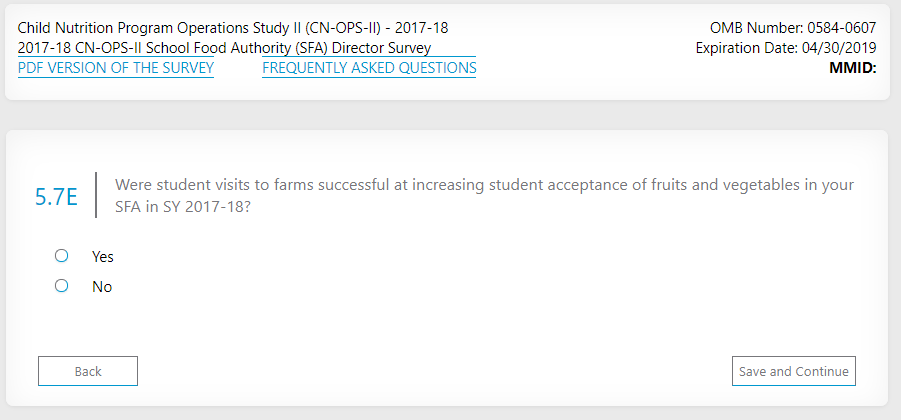901x420 pixels.
Task: Click the vertical divider beside 5.7E
Action: click(x=97, y=195)
